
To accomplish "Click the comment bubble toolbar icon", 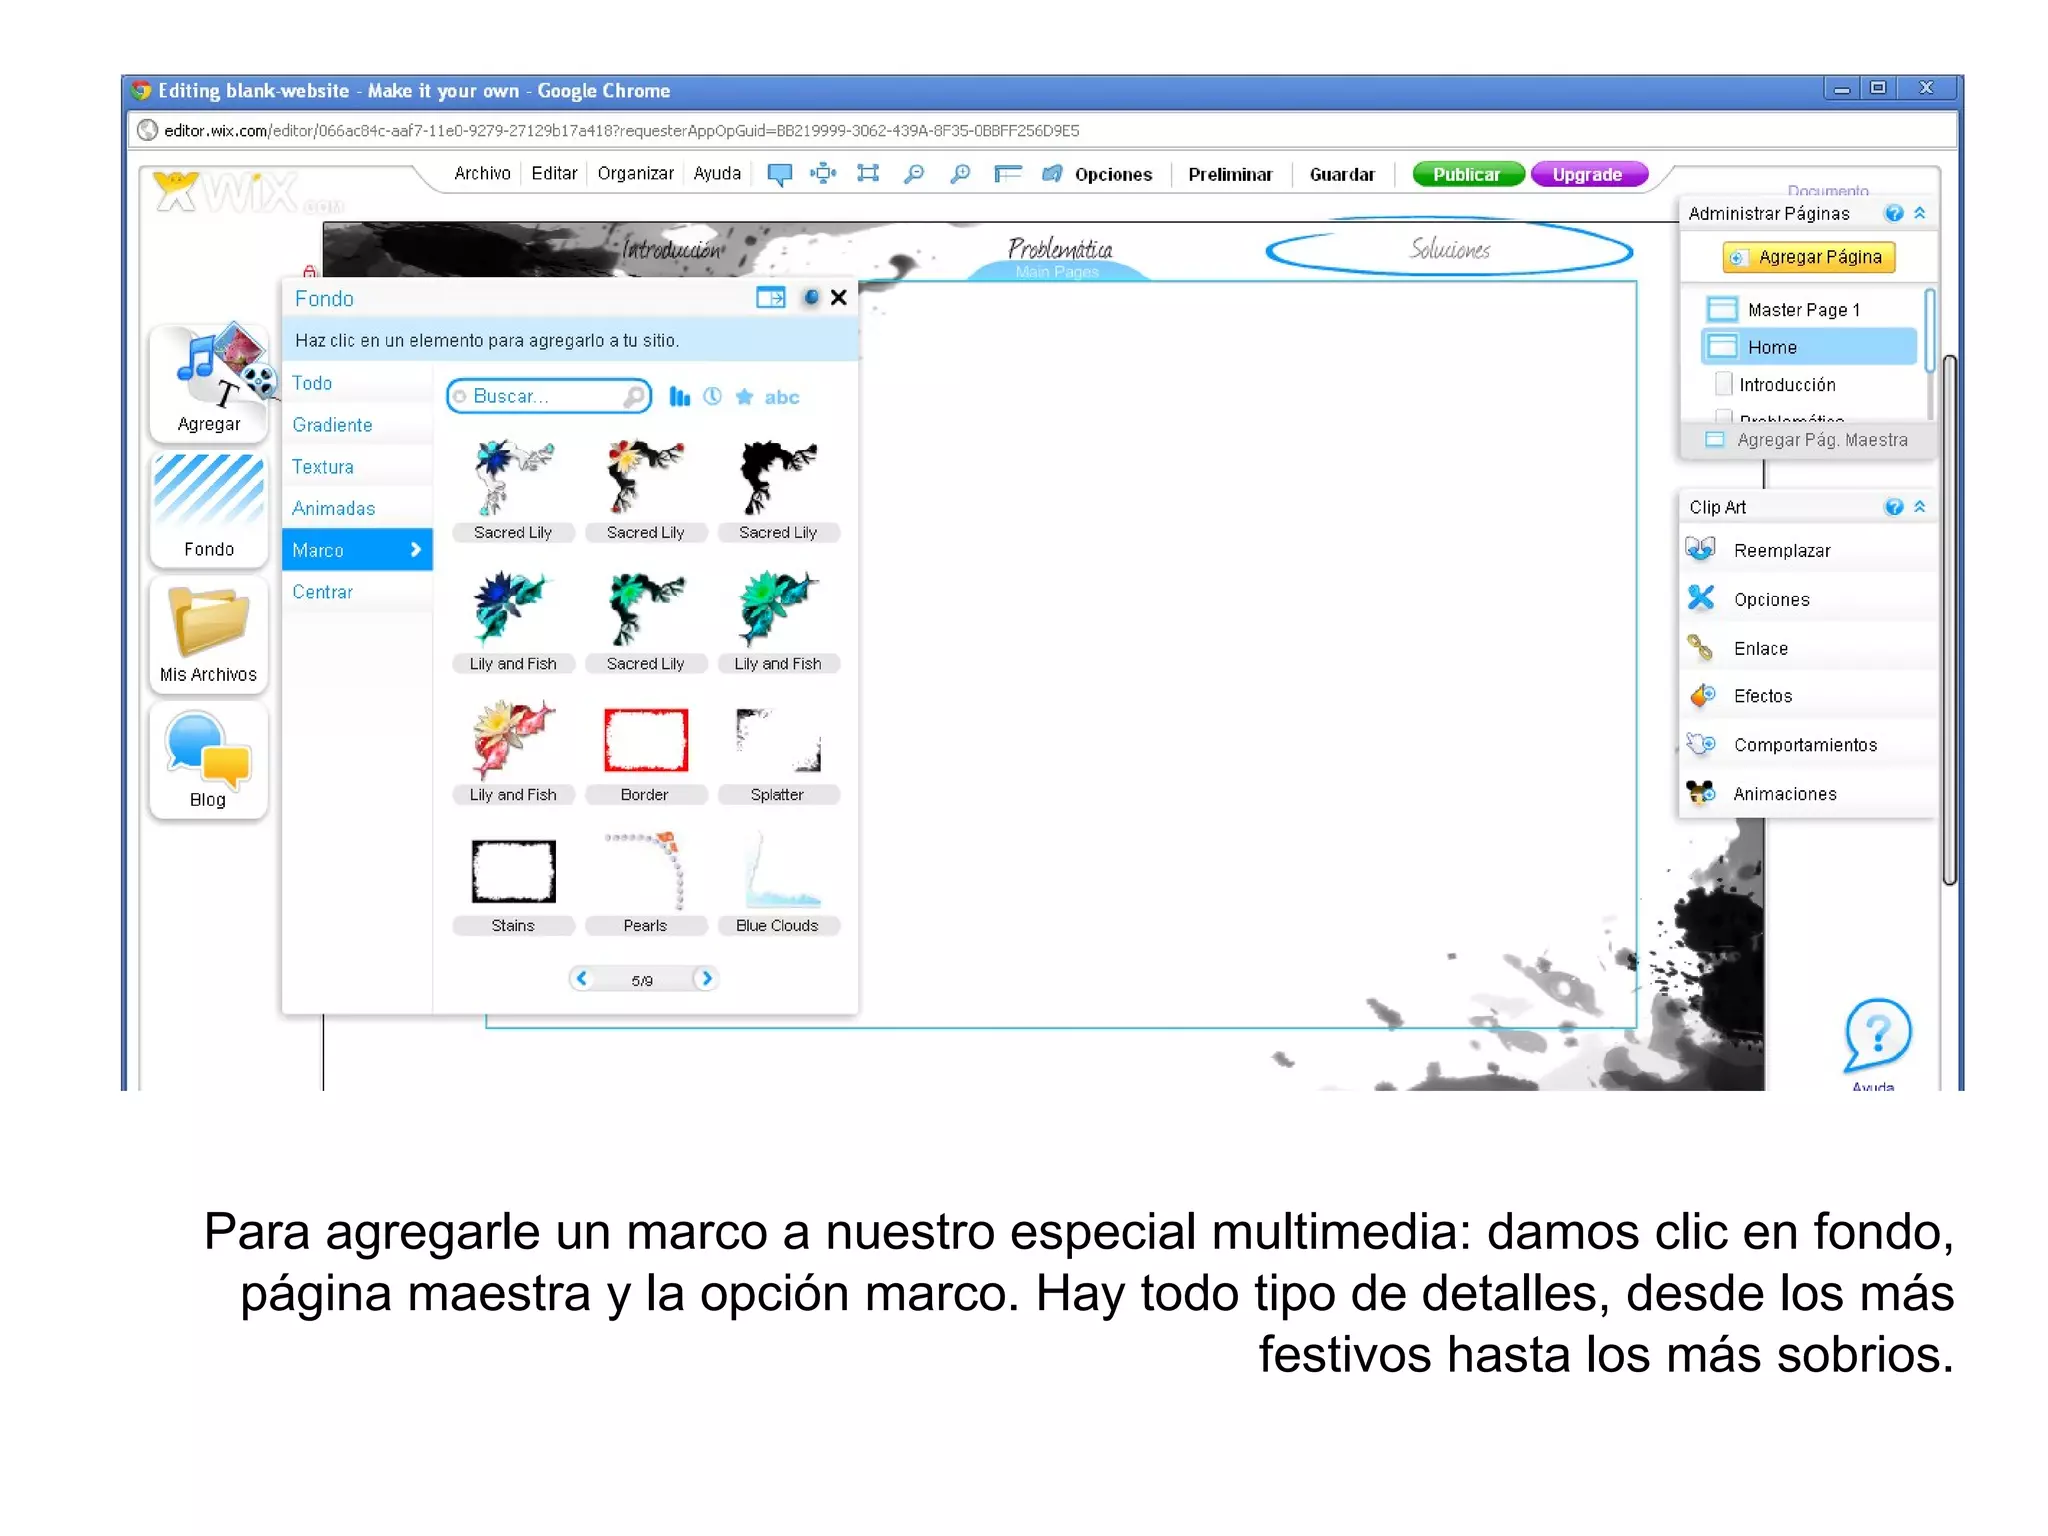I will click(x=779, y=174).
